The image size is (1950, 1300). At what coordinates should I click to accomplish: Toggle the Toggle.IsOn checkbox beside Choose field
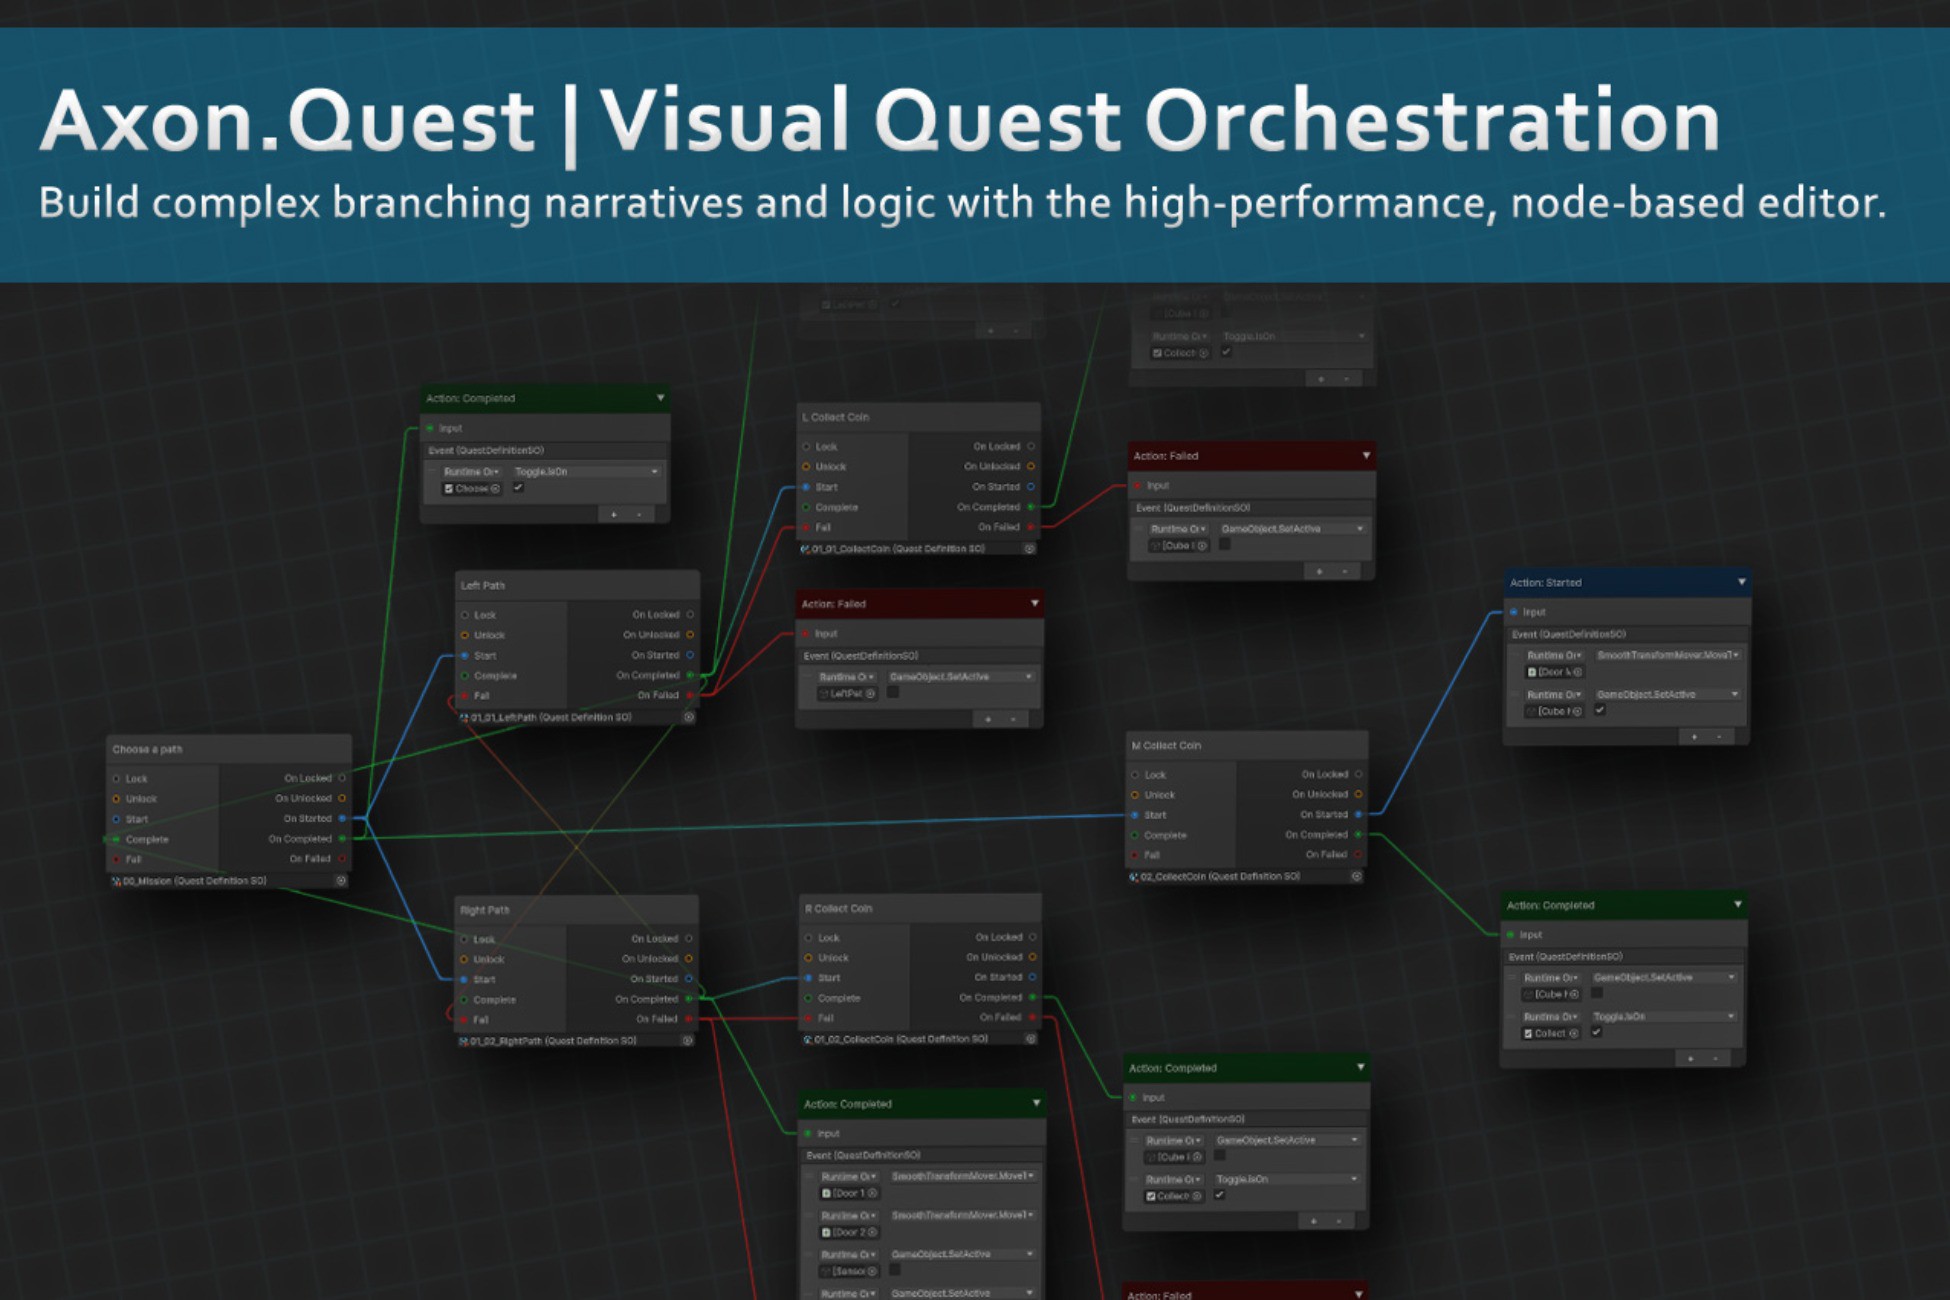[x=518, y=488]
